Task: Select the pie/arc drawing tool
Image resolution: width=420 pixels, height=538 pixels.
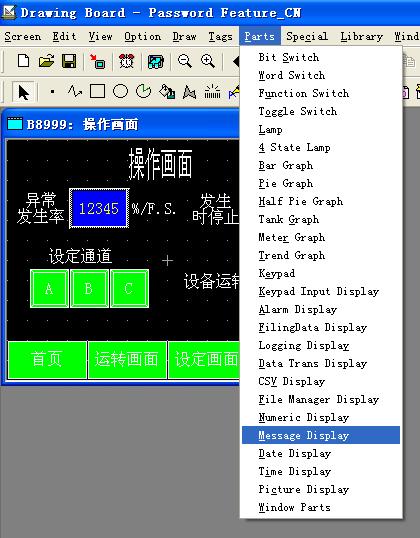Action: [143, 92]
